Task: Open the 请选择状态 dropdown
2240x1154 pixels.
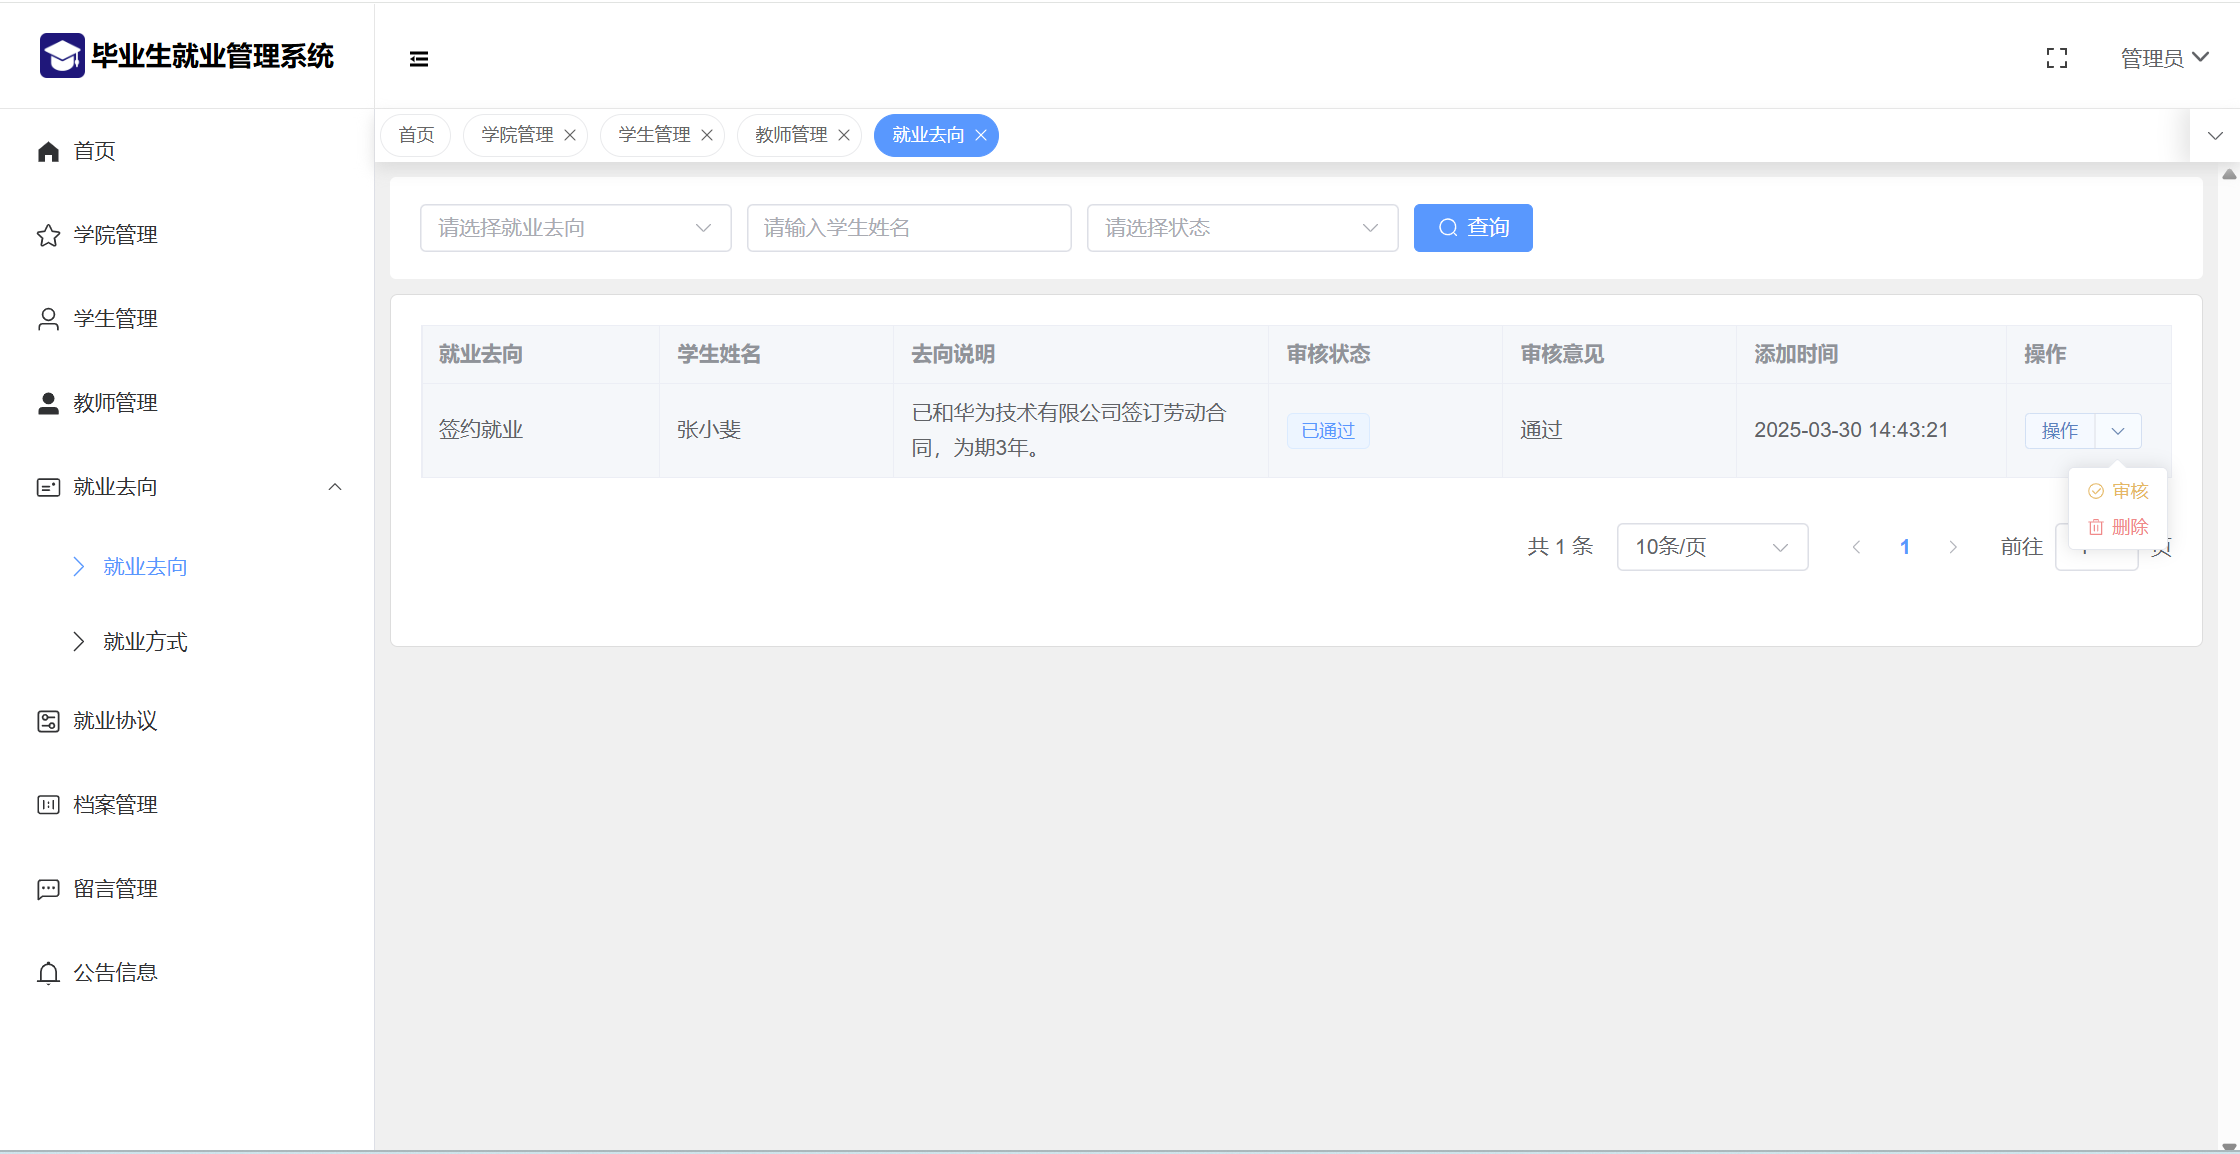Action: tap(1242, 228)
